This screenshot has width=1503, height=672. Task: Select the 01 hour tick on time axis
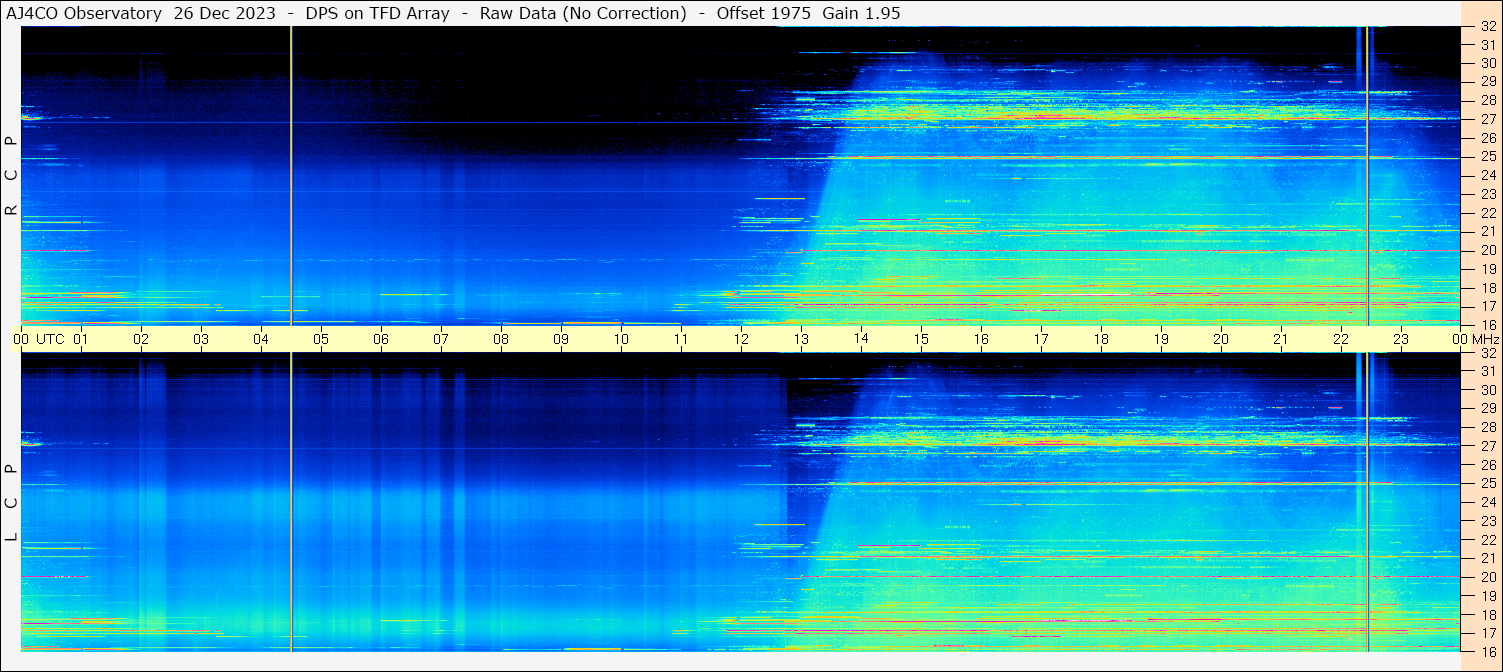pyautogui.click(x=81, y=339)
